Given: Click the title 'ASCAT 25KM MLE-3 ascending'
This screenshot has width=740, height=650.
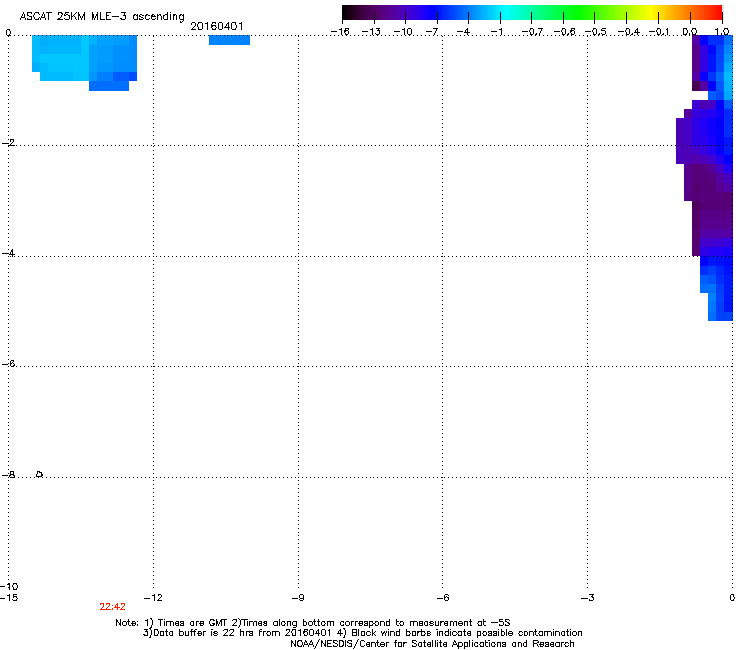Looking at the screenshot, I should 102,17.
